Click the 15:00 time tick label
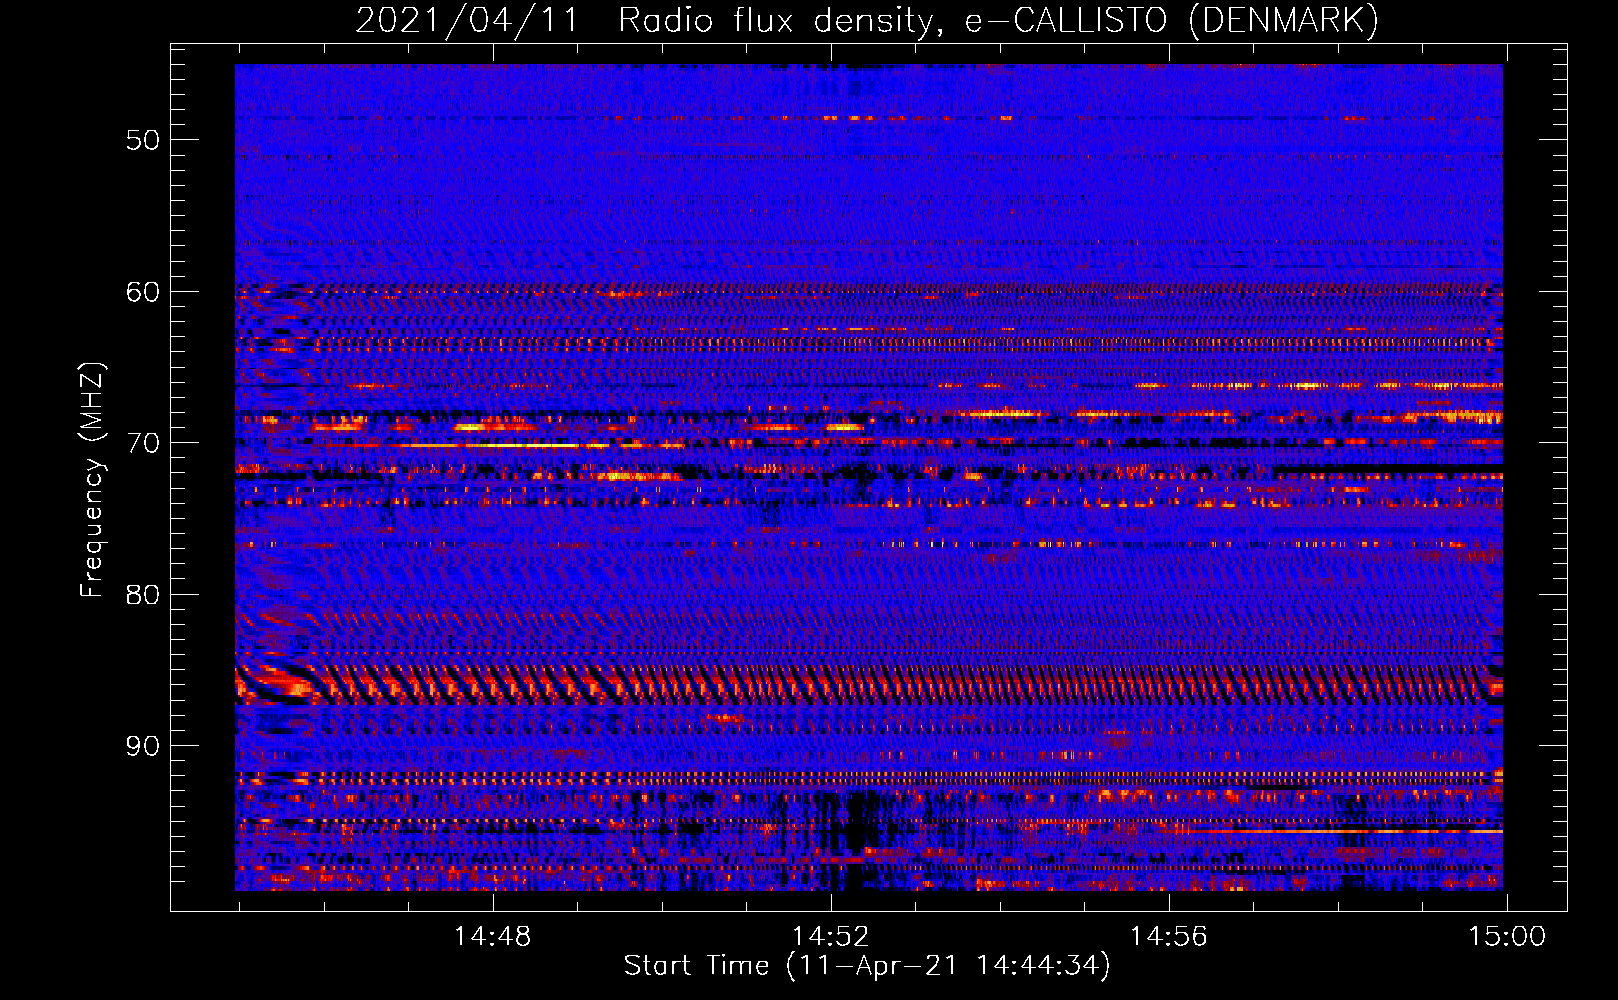 click(1507, 937)
